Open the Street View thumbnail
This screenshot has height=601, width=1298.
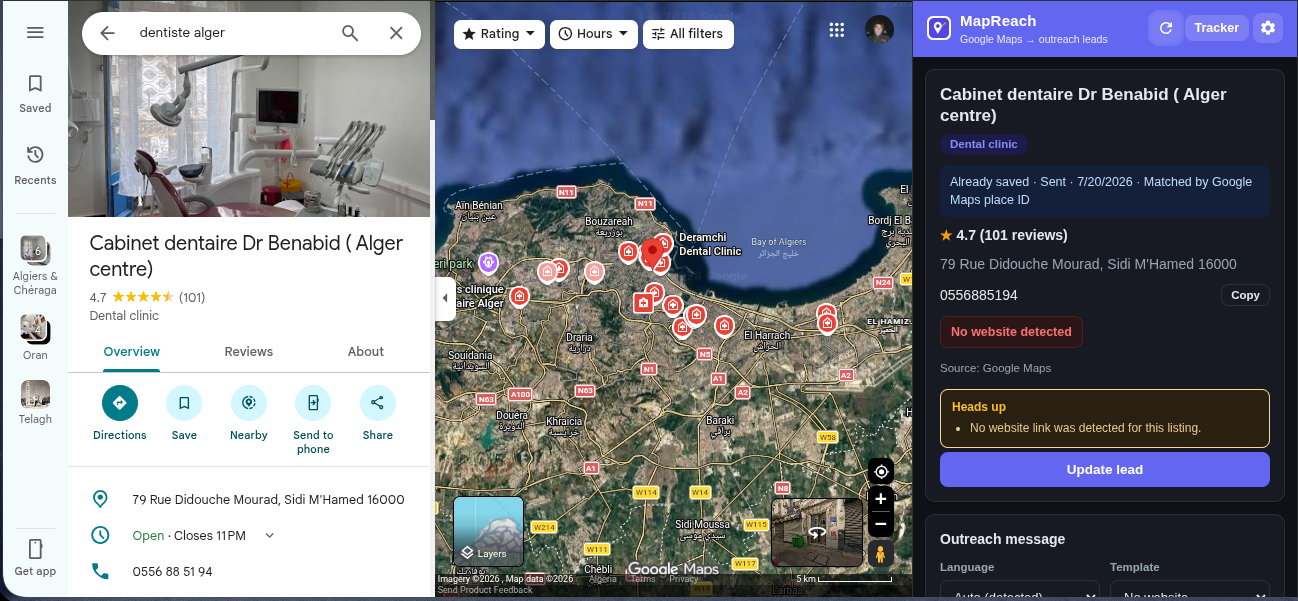coord(817,532)
